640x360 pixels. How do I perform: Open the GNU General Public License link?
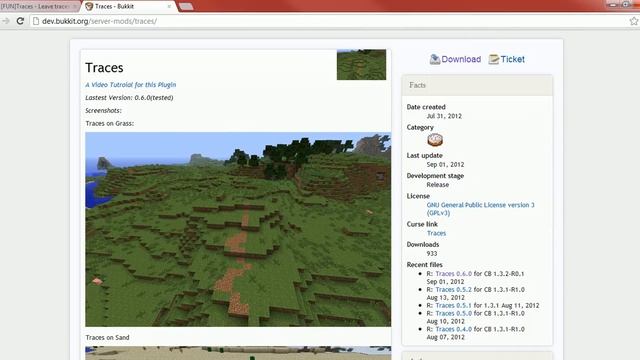pyautogui.click(x=480, y=209)
